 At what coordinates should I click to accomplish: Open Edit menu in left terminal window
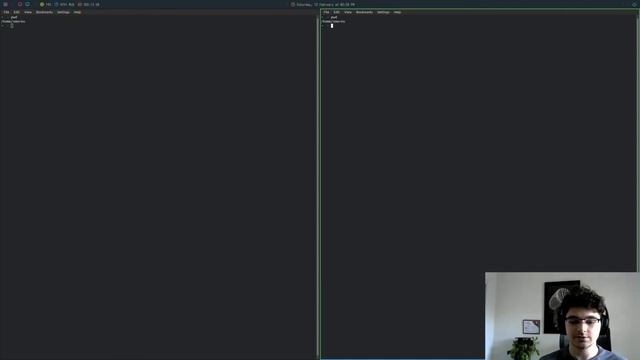[x=16, y=12]
